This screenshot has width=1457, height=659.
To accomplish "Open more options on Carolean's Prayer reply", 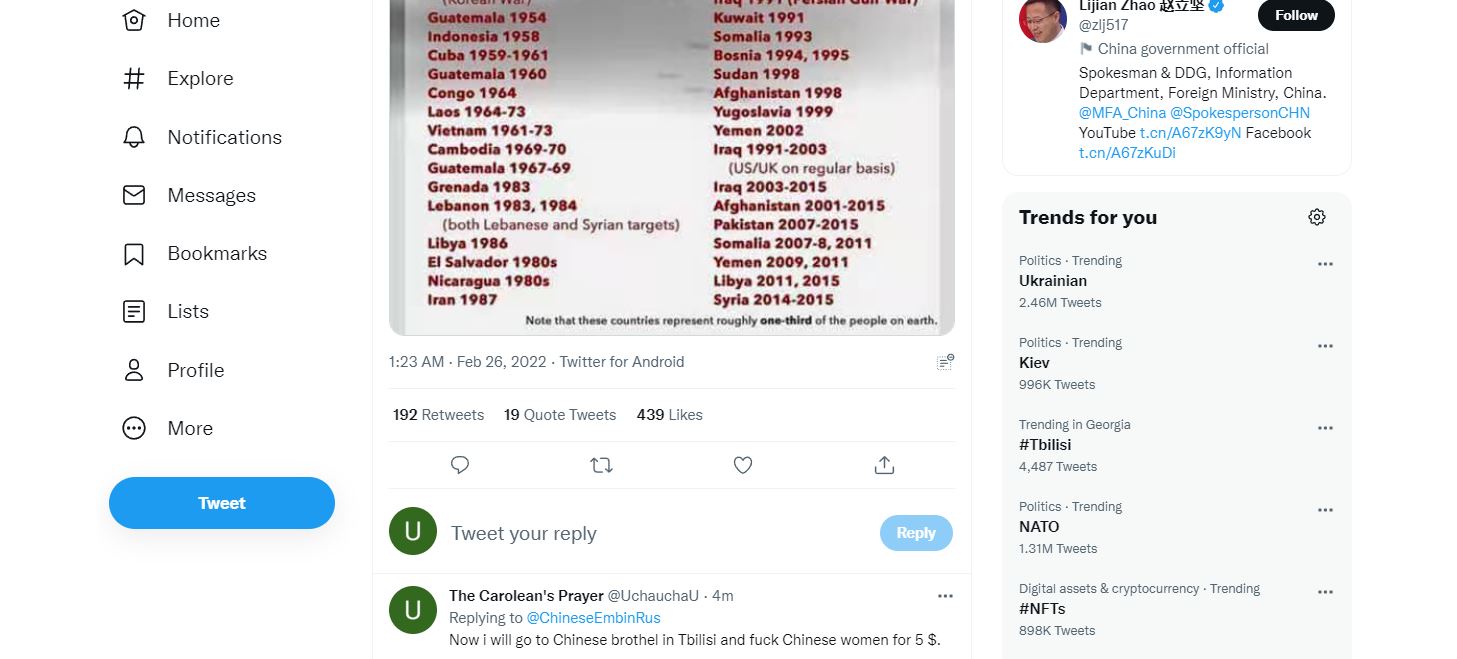I will click(x=945, y=596).
